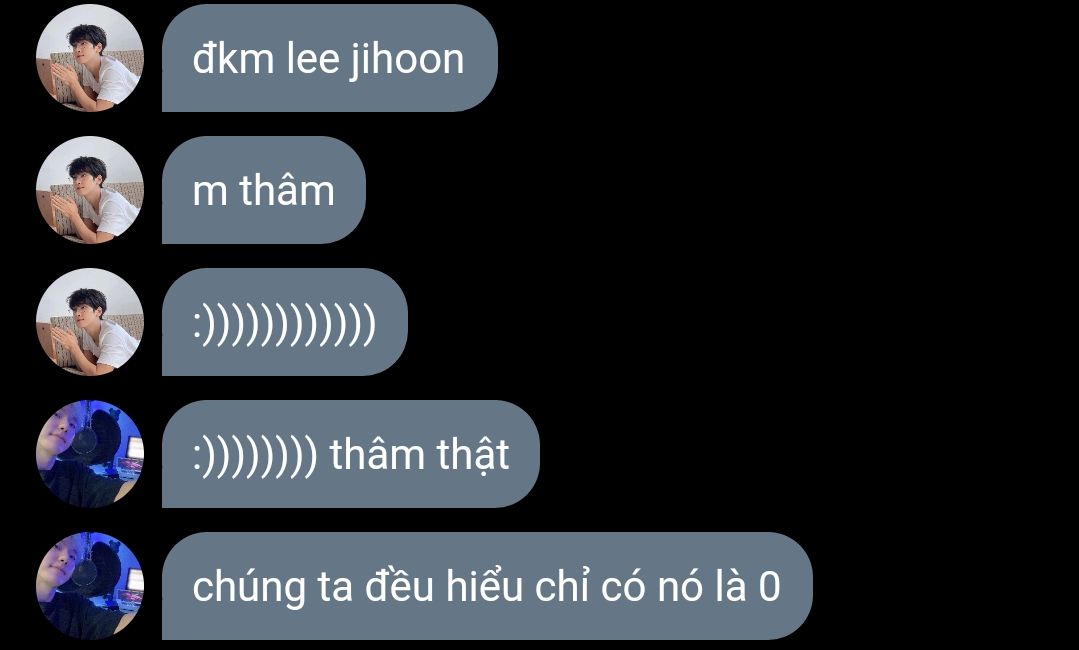Click the word 'đkm' in the first message
This screenshot has height=650, width=1079.
(x=233, y=58)
